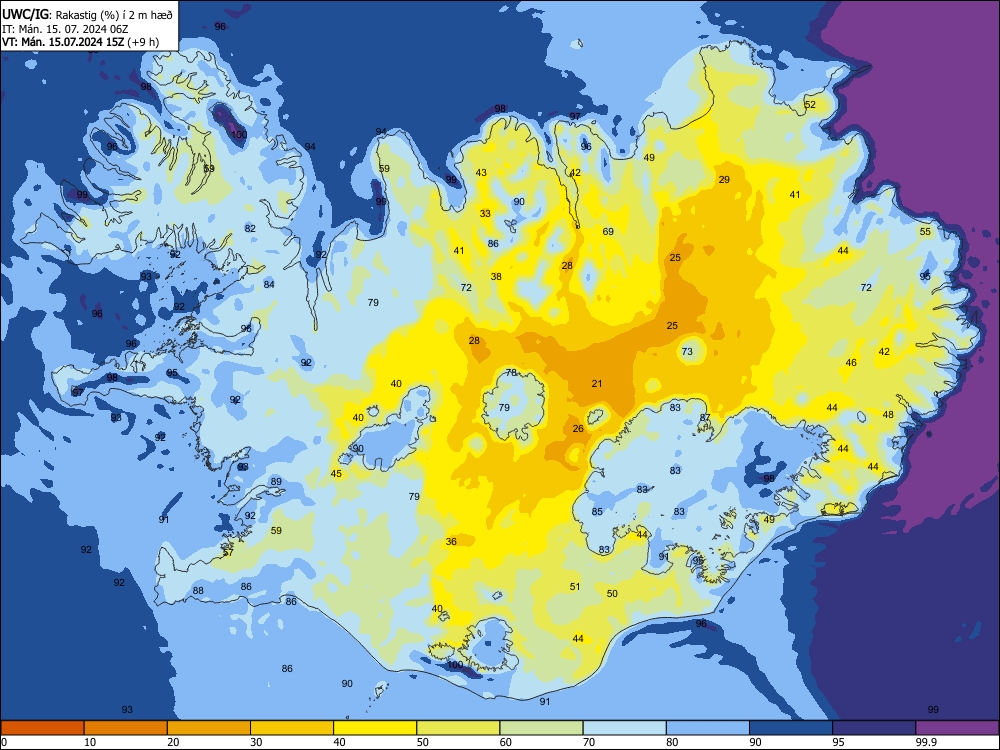This screenshot has width=1000, height=750.
Task: Click the medium blue 80–90 legend swatch
Action: 708,728
